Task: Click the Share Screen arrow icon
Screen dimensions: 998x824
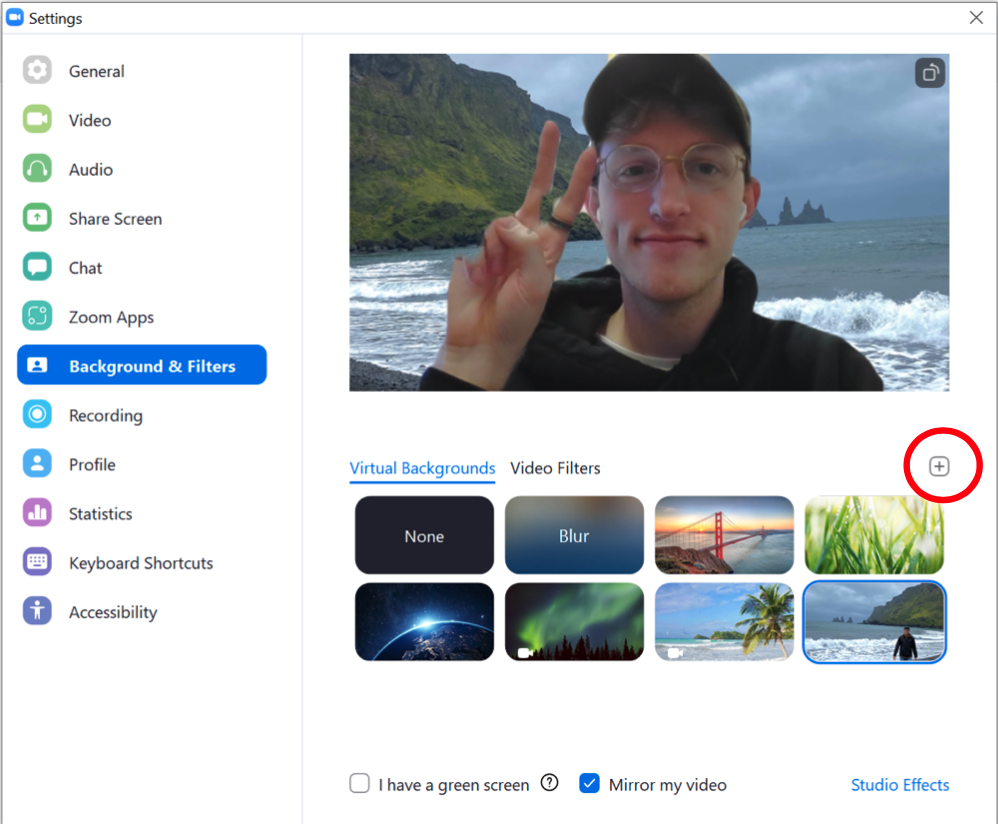Action: coord(37,218)
